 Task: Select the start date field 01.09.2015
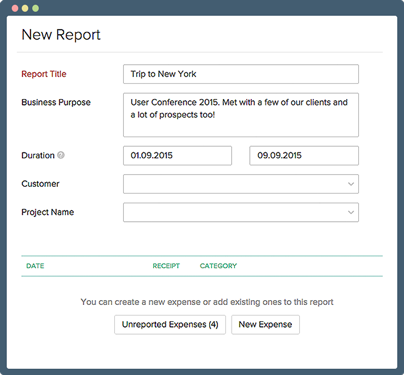point(177,155)
